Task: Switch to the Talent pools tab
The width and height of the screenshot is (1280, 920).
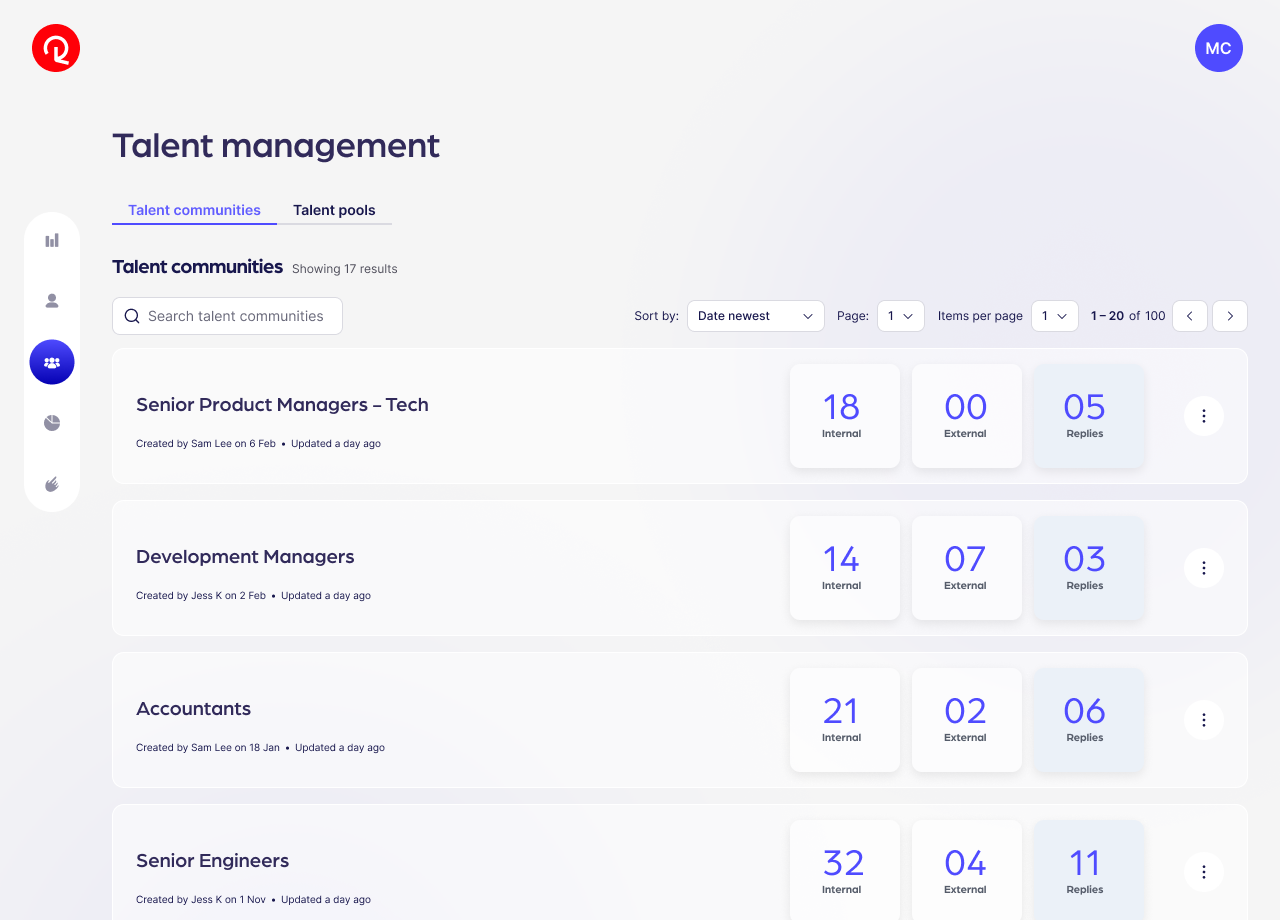Action: pyautogui.click(x=334, y=210)
